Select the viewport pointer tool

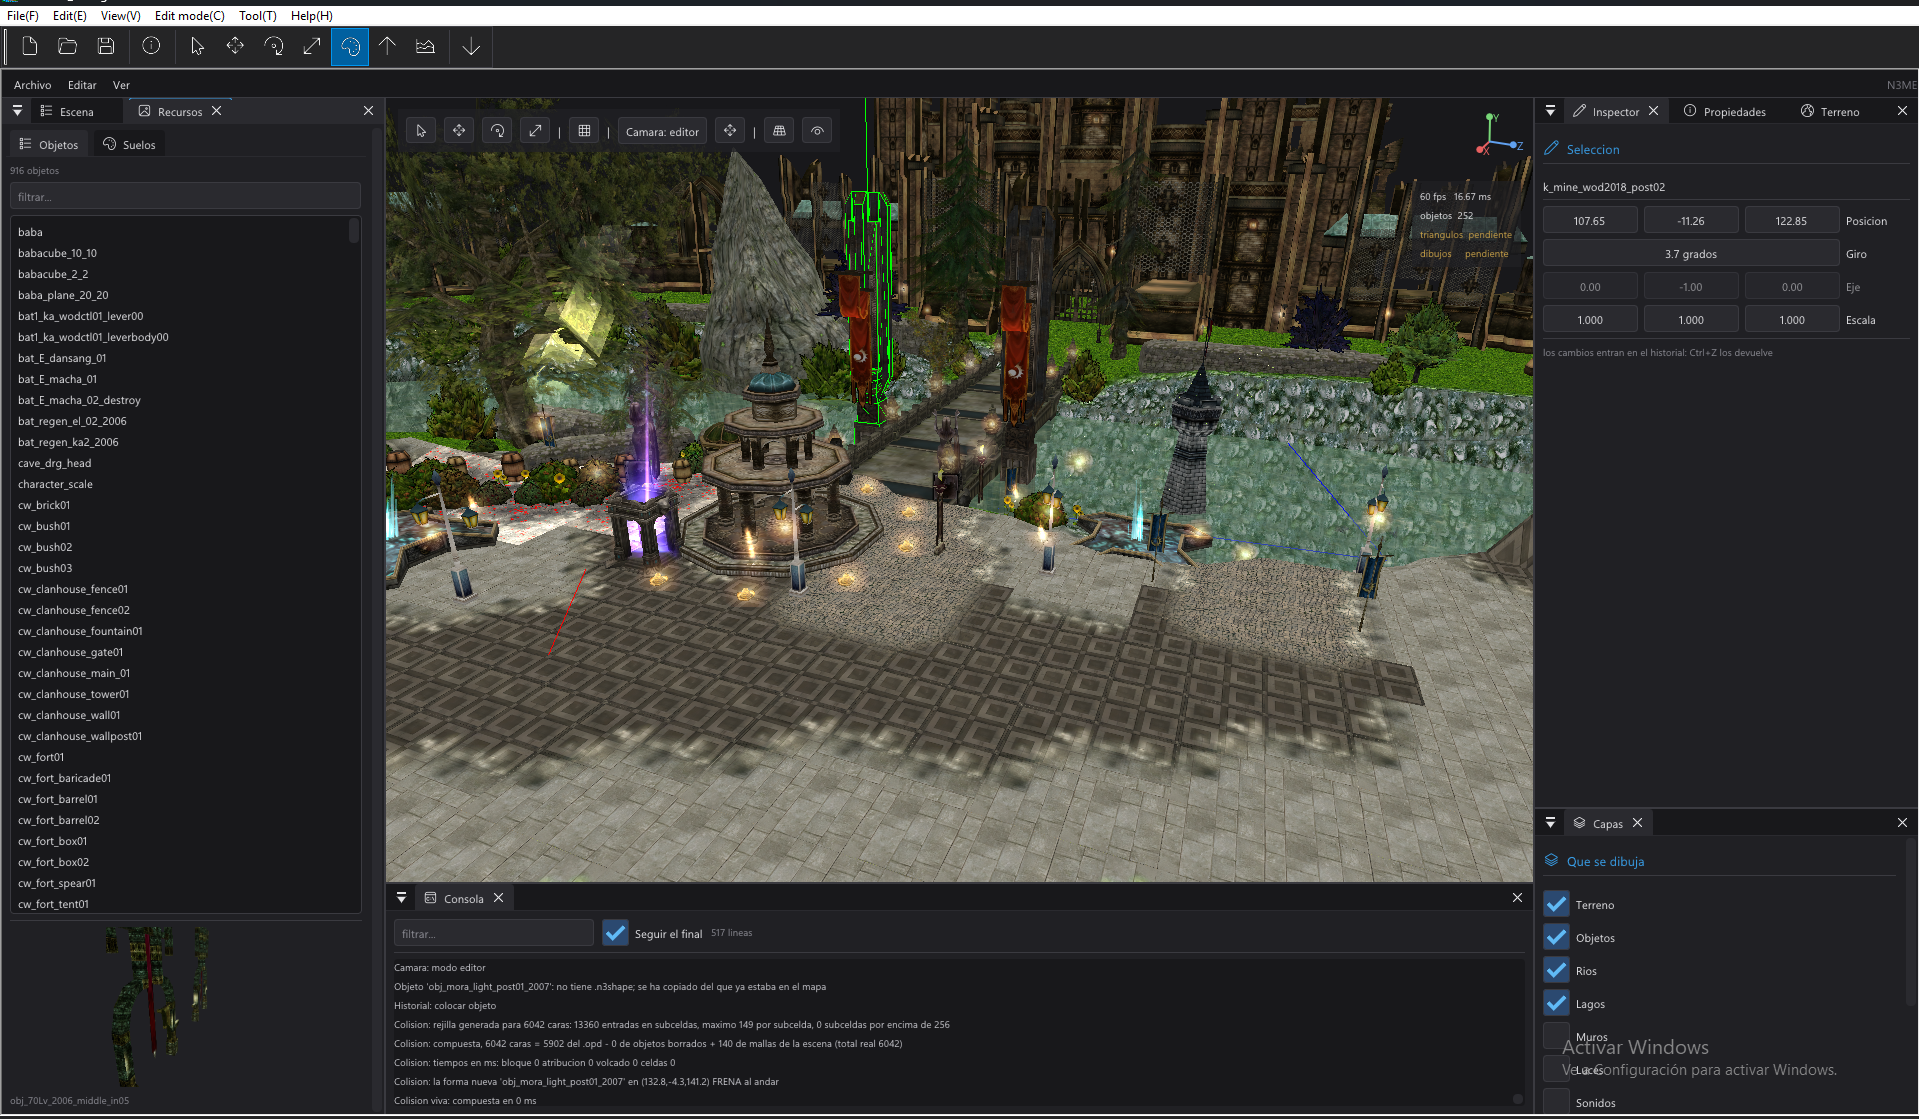(x=421, y=131)
